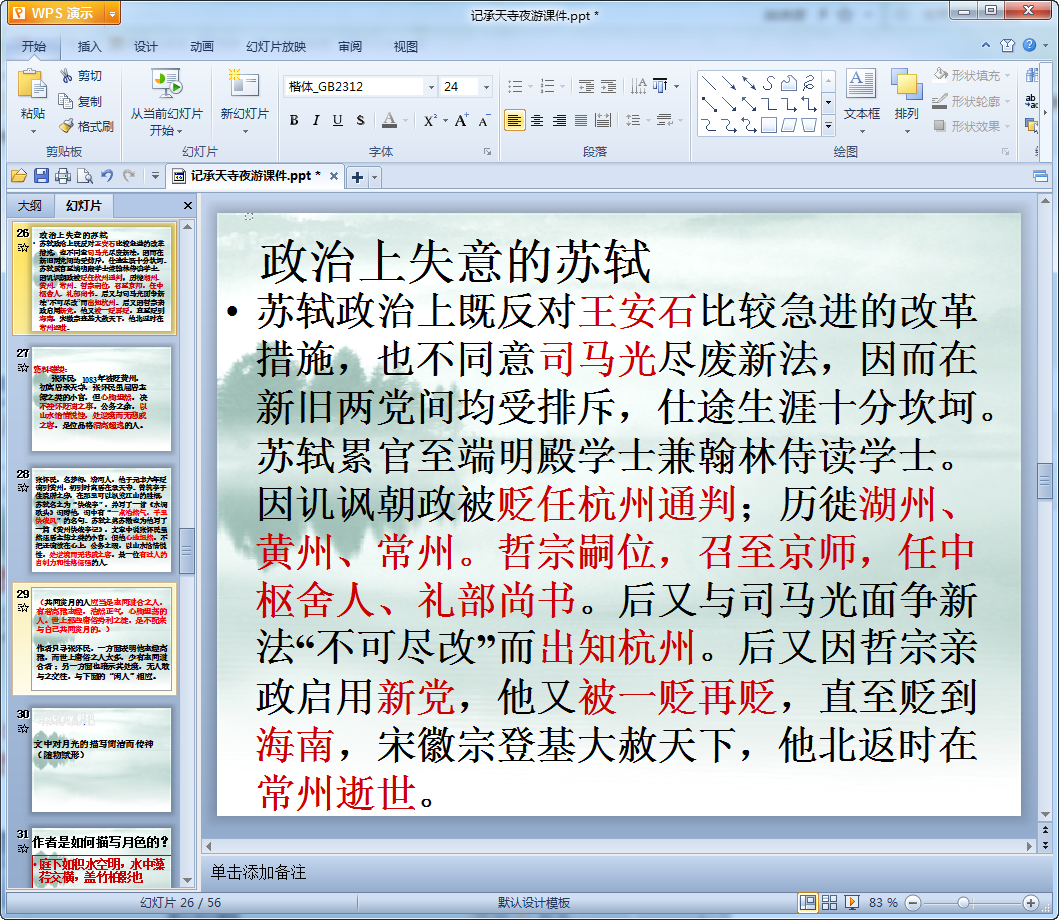Click Shape Effects (形状效果)
This screenshot has height=920, width=1059.
(972, 126)
